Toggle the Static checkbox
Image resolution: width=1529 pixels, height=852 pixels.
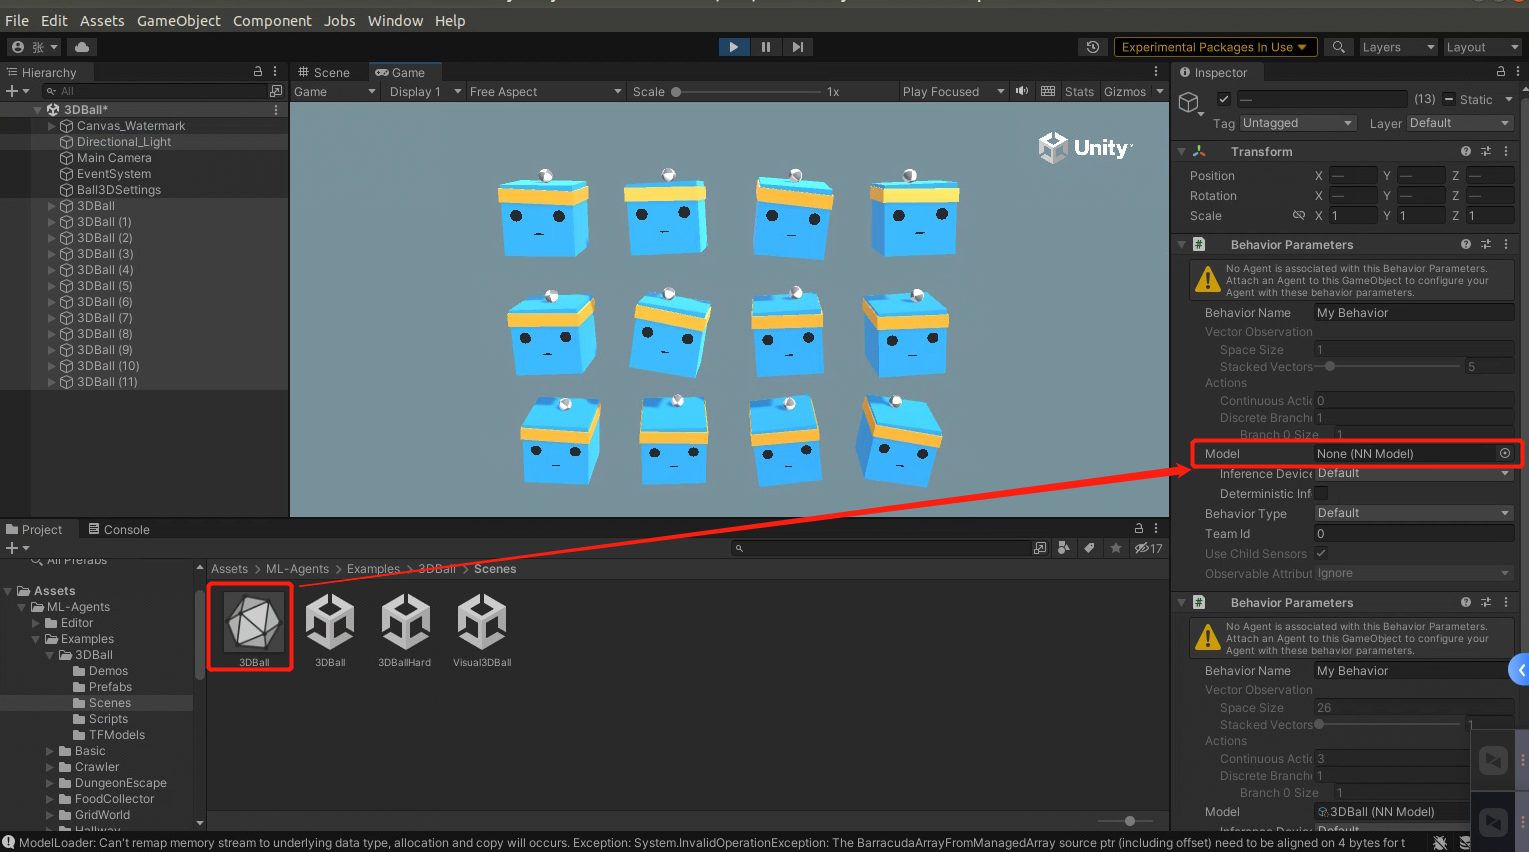1449,99
